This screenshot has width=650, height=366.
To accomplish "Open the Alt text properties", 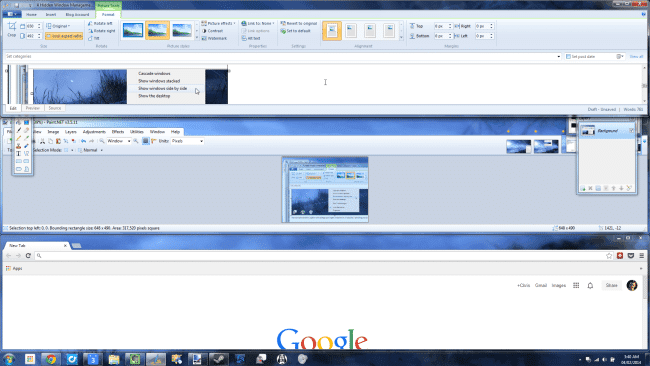I will [x=251, y=39].
